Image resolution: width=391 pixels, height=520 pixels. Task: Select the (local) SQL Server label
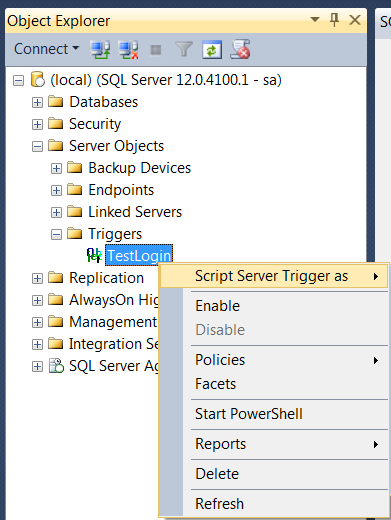166,80
